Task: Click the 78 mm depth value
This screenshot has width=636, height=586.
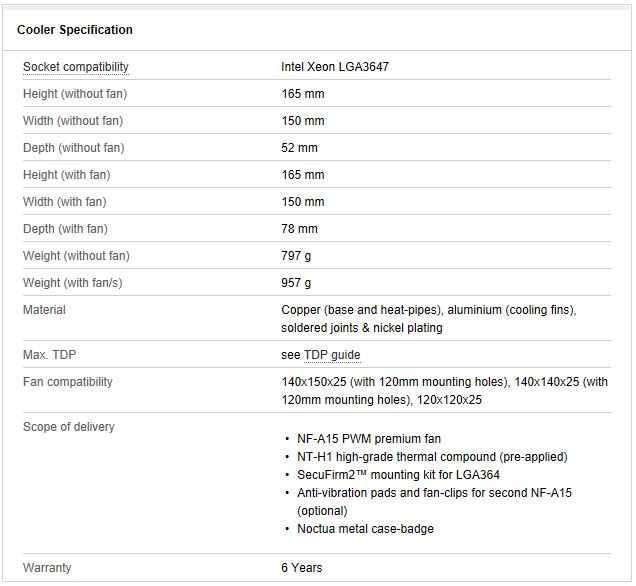Action: (299, 229)
